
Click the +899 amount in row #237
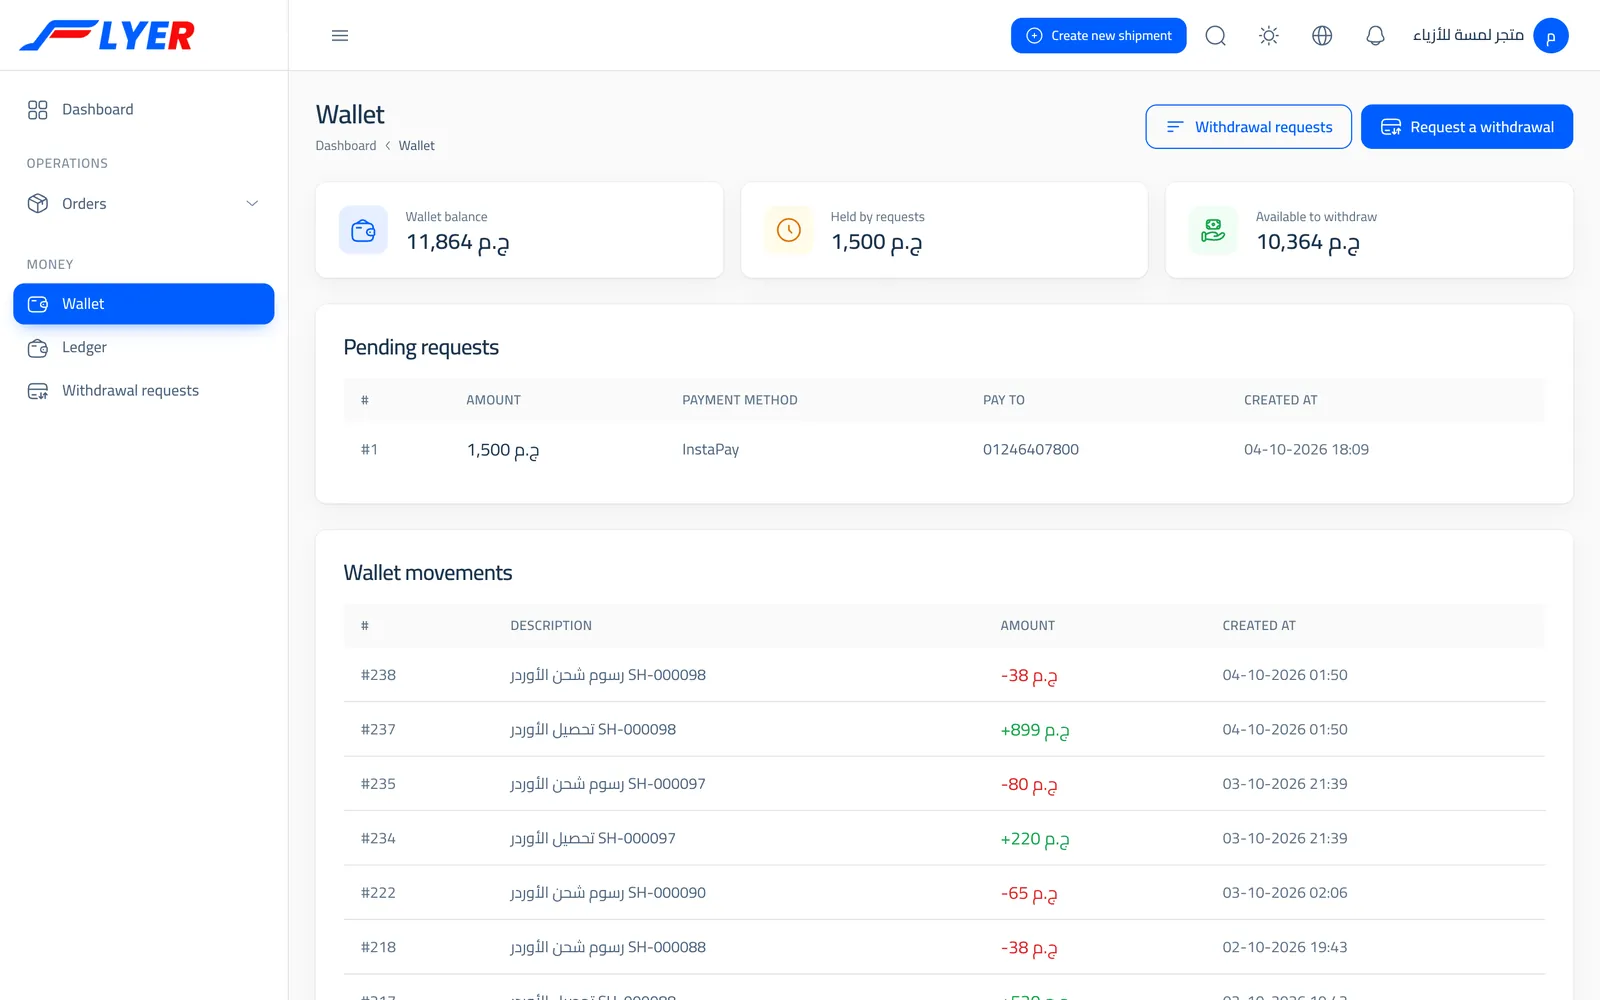(1035, 731)
